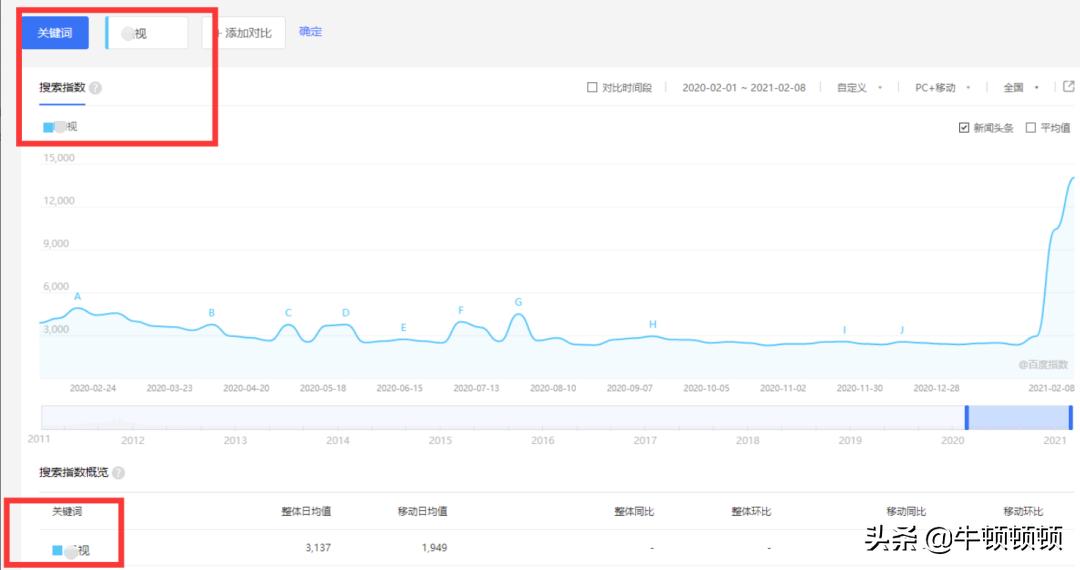Click the 移动日均值 column header
The image size is (1080, 570).
[423, 511]
